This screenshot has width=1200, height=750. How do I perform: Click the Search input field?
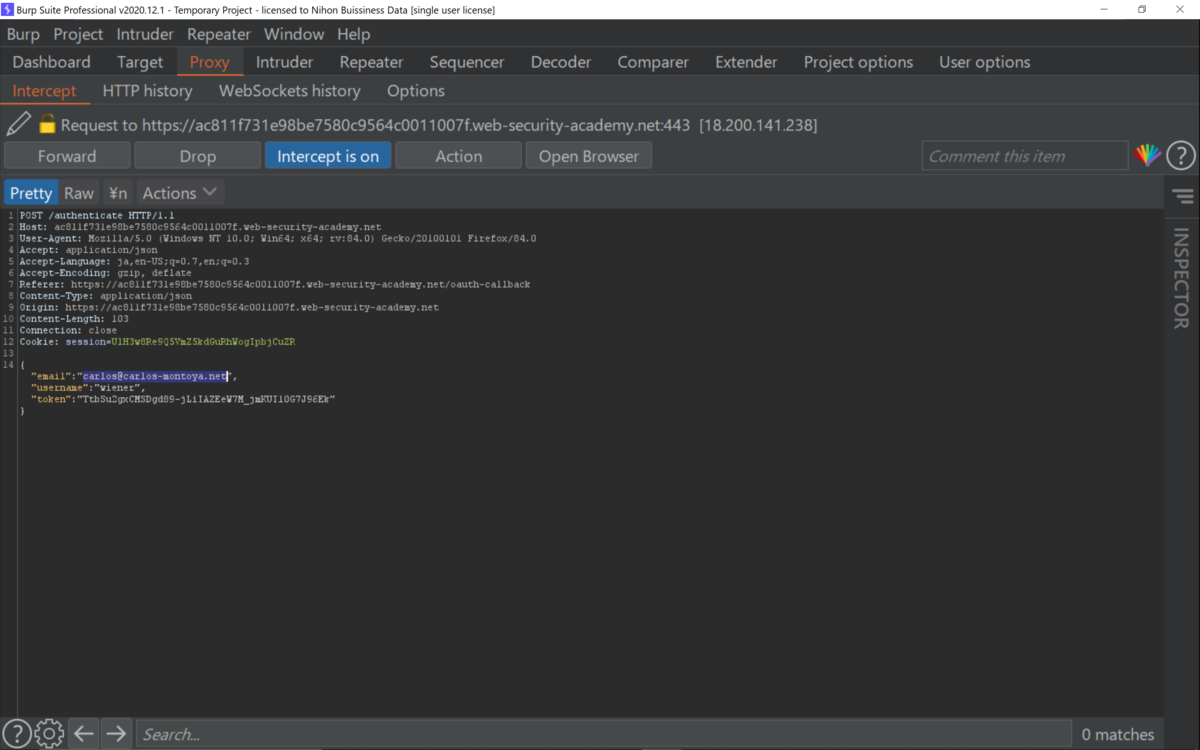[x=603, y=734]
